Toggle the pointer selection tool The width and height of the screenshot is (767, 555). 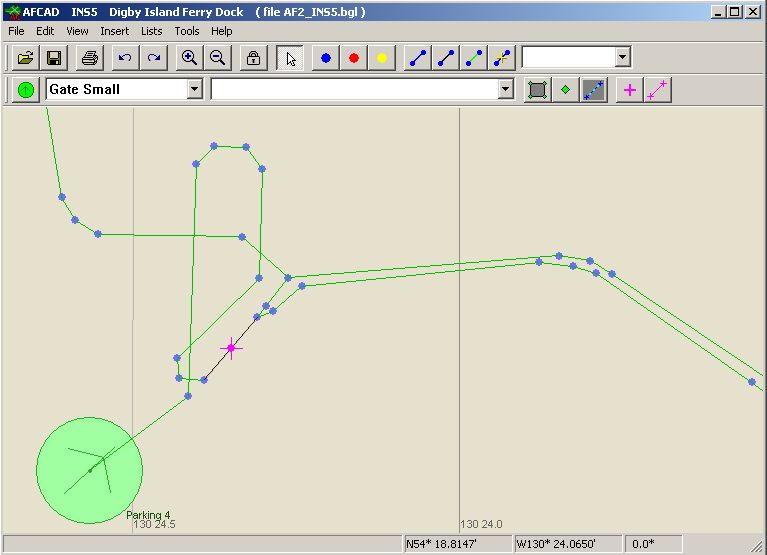tap(290, 58)
